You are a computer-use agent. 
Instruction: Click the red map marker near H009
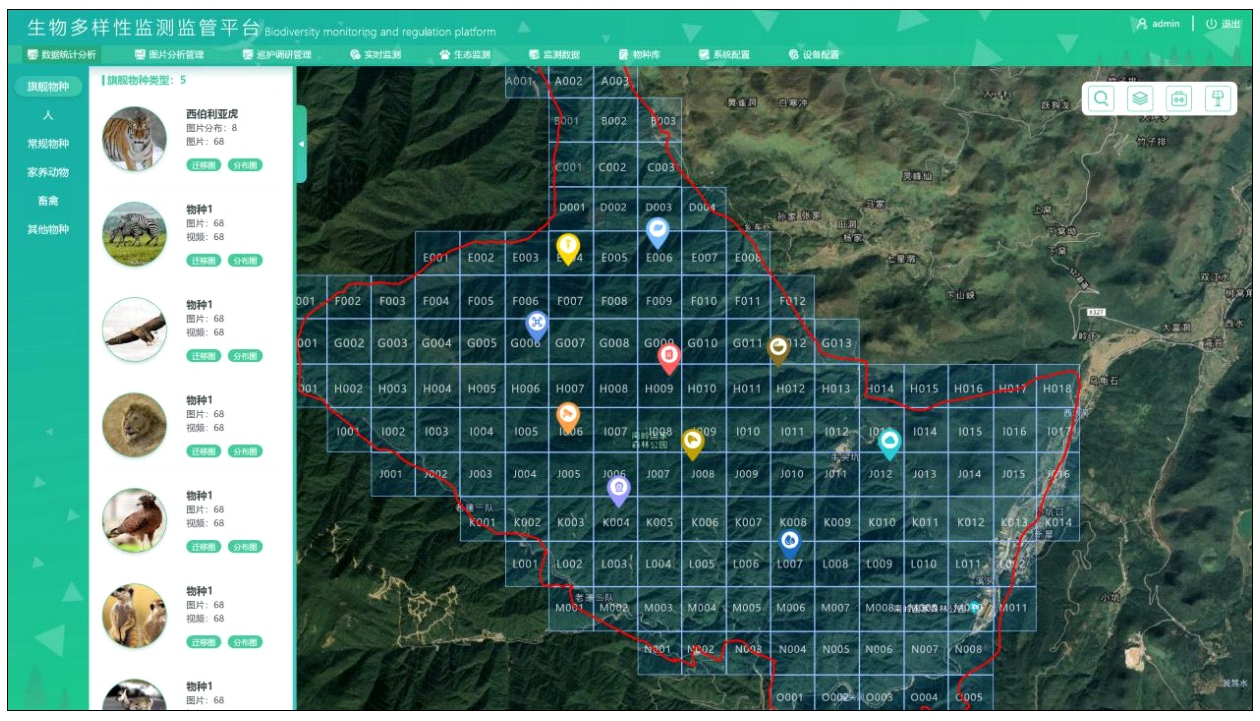coord(669,357)
